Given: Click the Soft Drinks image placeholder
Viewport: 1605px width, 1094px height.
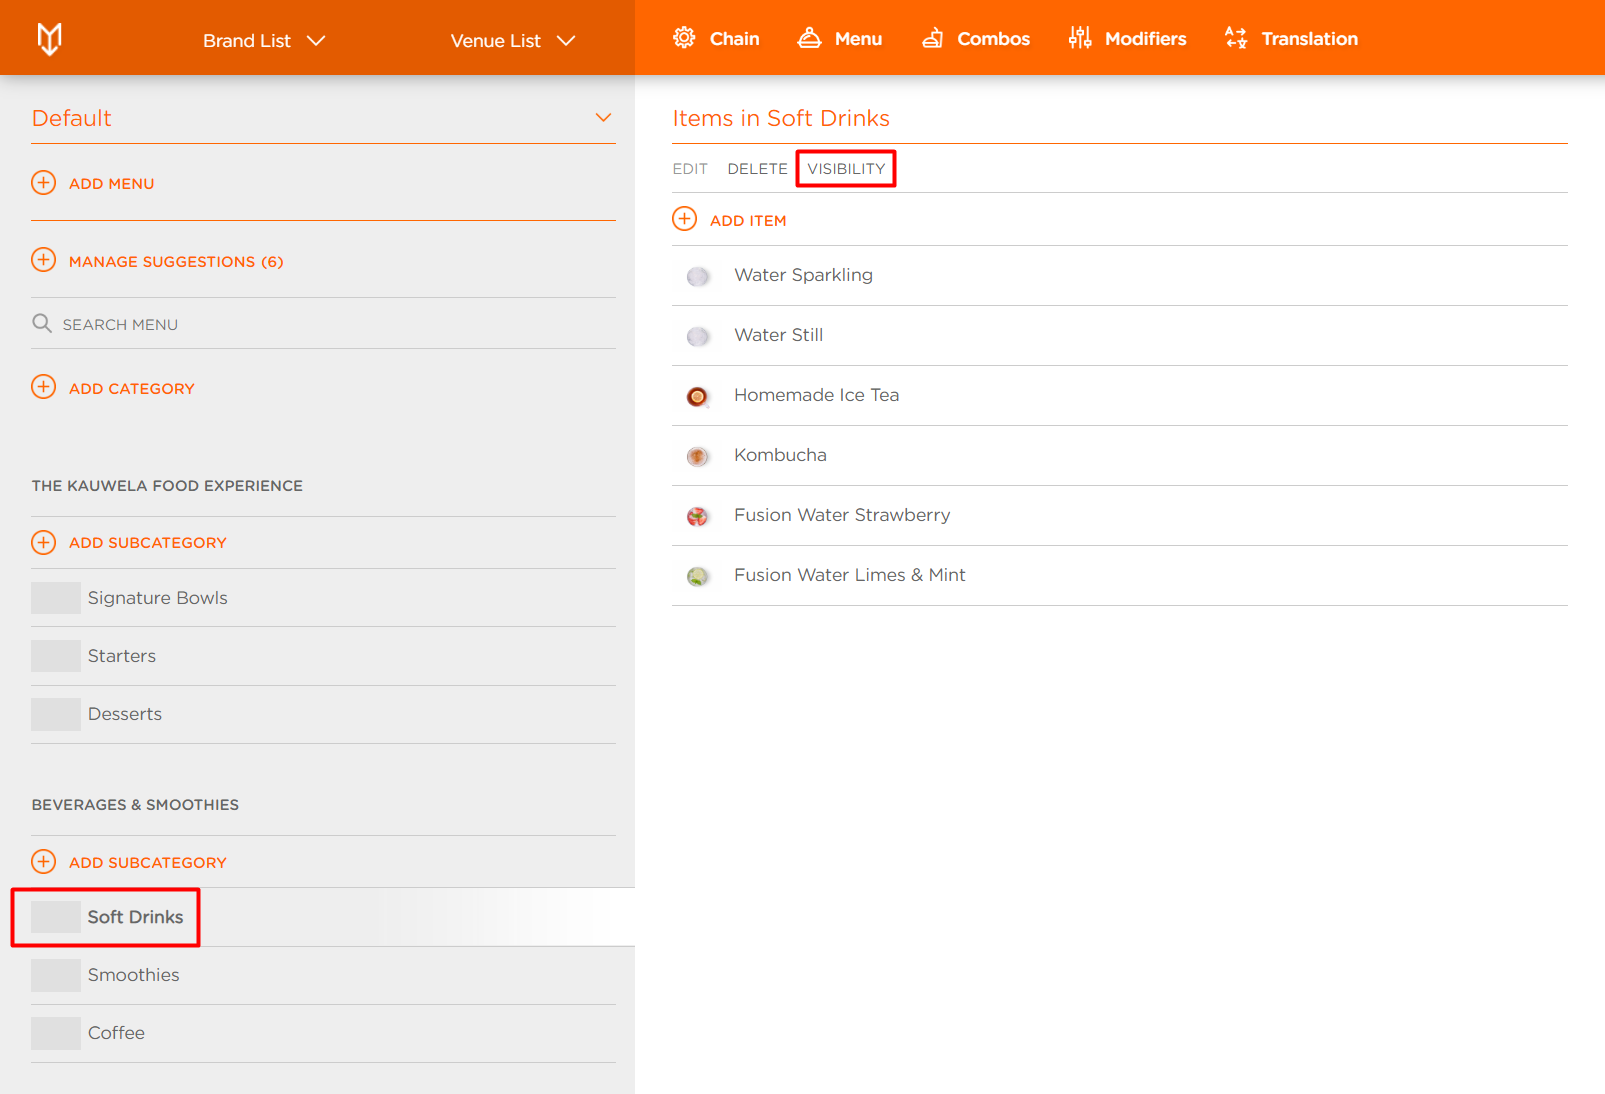Looking at the screenshot, I should pyautogui.click(x=56, y=917).
